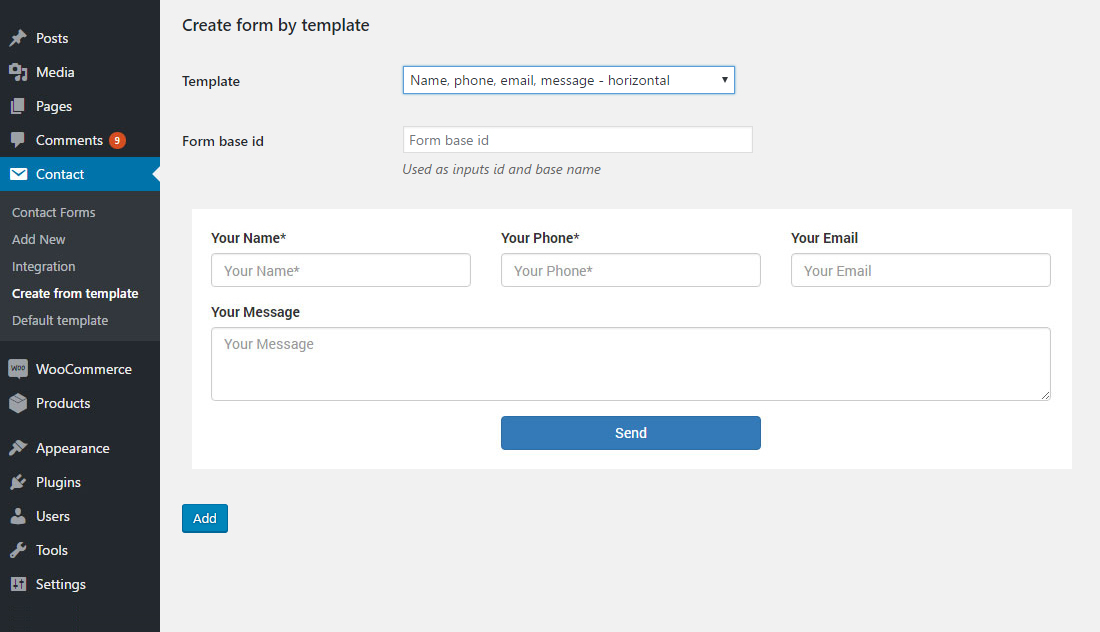Viewport: 1100px width, 632px height.
Task: Click the Media icon in sidebar
Action: (18, 72)
